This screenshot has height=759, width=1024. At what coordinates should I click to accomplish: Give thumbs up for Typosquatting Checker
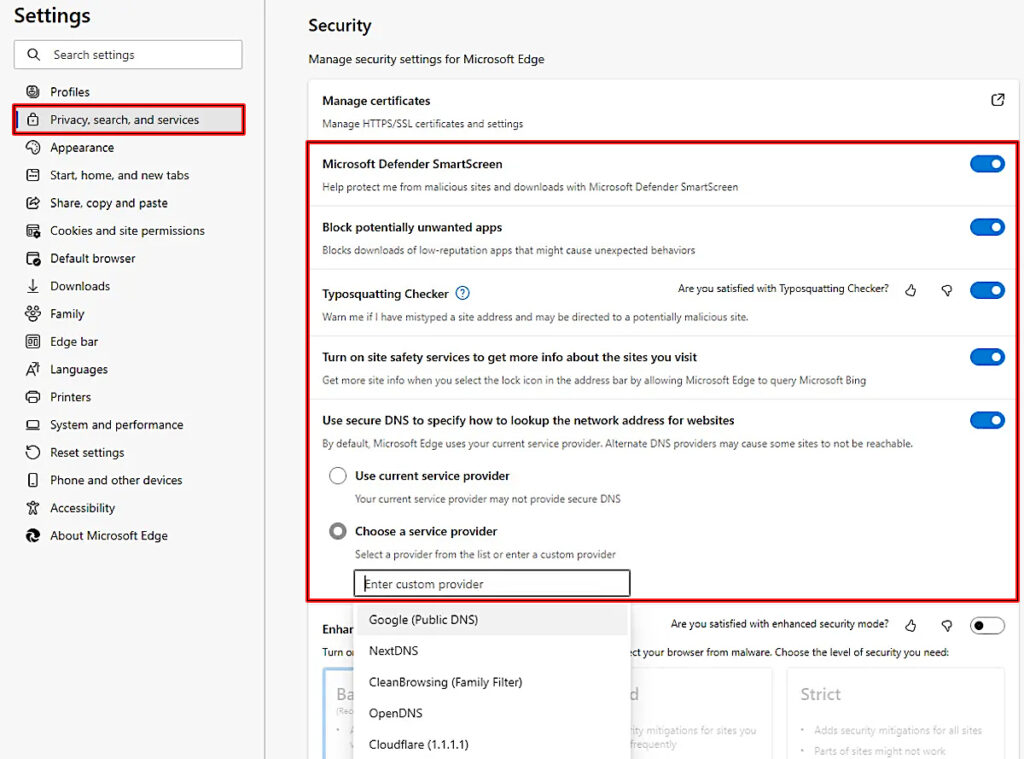pyautogui.click(x=910, y=290)
